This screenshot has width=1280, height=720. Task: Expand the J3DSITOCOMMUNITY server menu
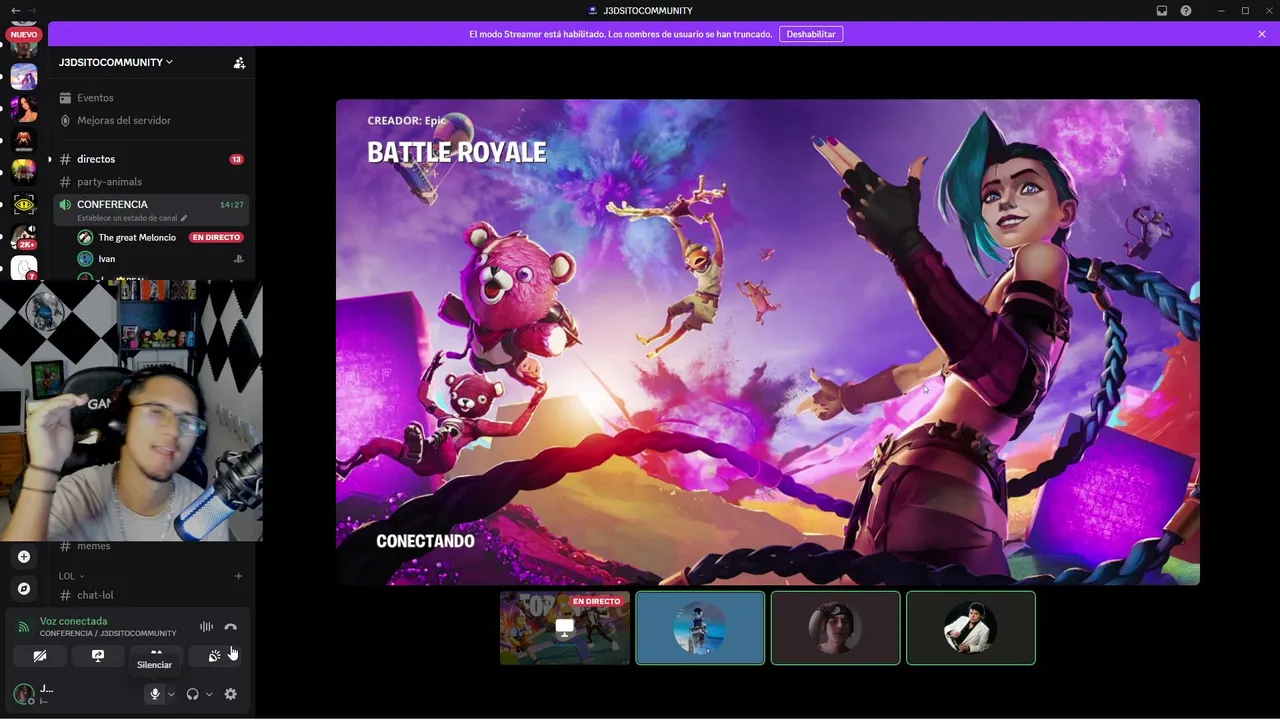pyautogui.click(x=116, y=62)
